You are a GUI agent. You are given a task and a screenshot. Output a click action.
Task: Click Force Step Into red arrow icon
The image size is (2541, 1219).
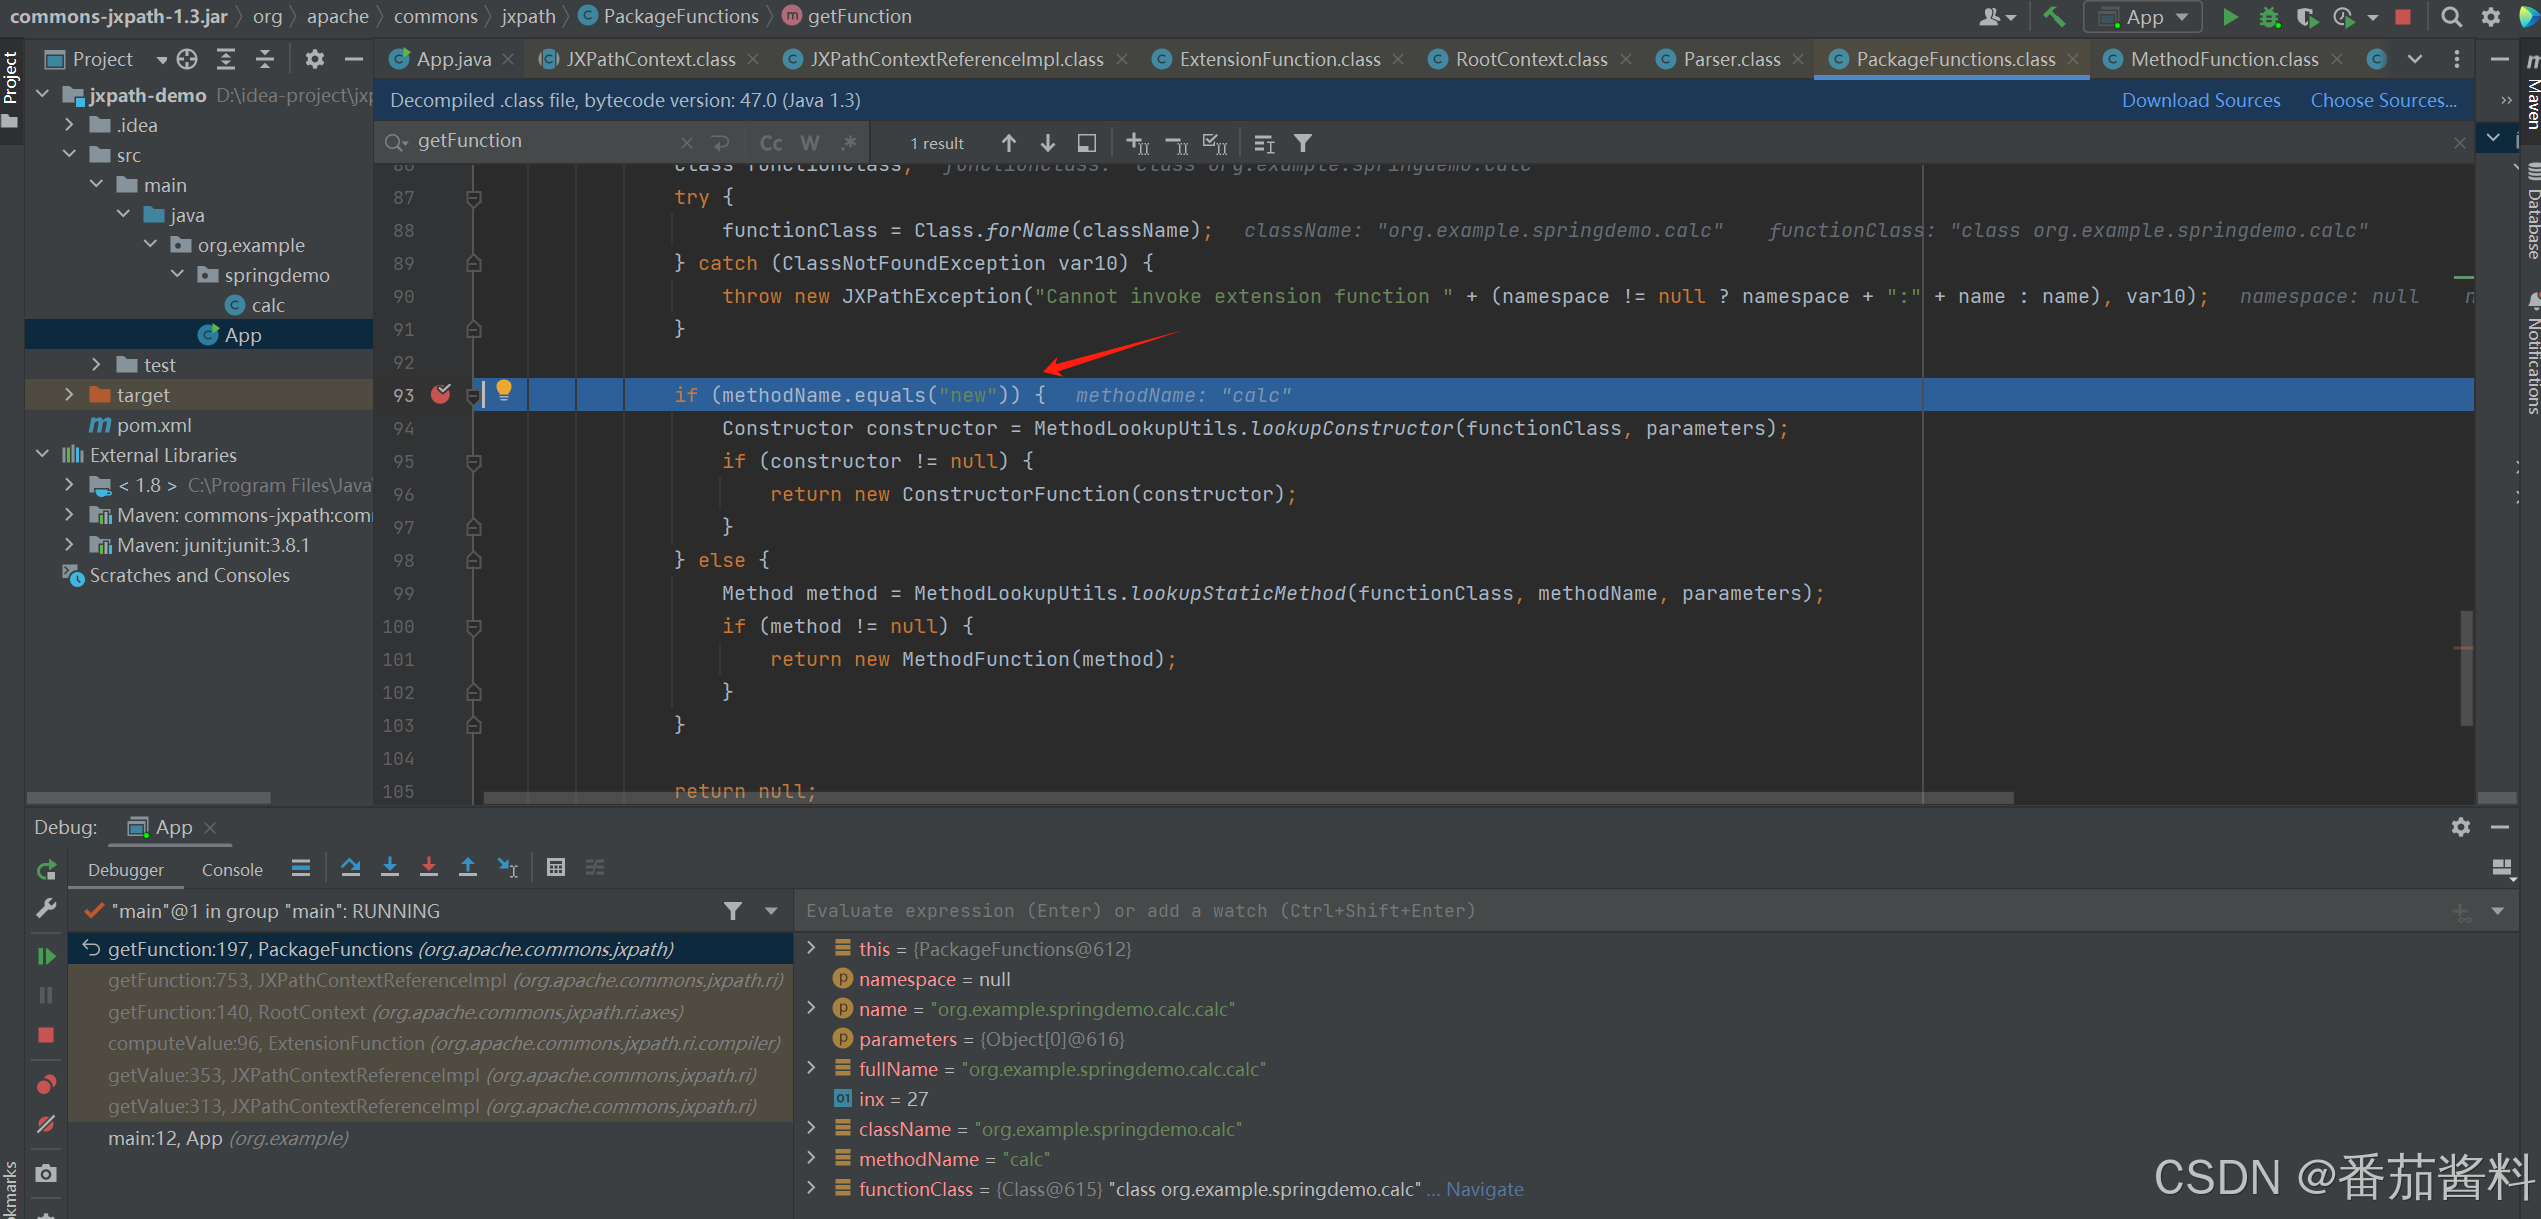pos(429,867)
